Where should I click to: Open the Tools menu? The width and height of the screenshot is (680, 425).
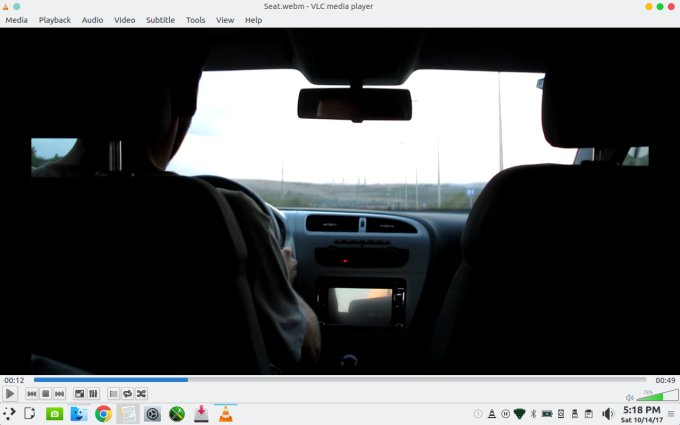196,20
